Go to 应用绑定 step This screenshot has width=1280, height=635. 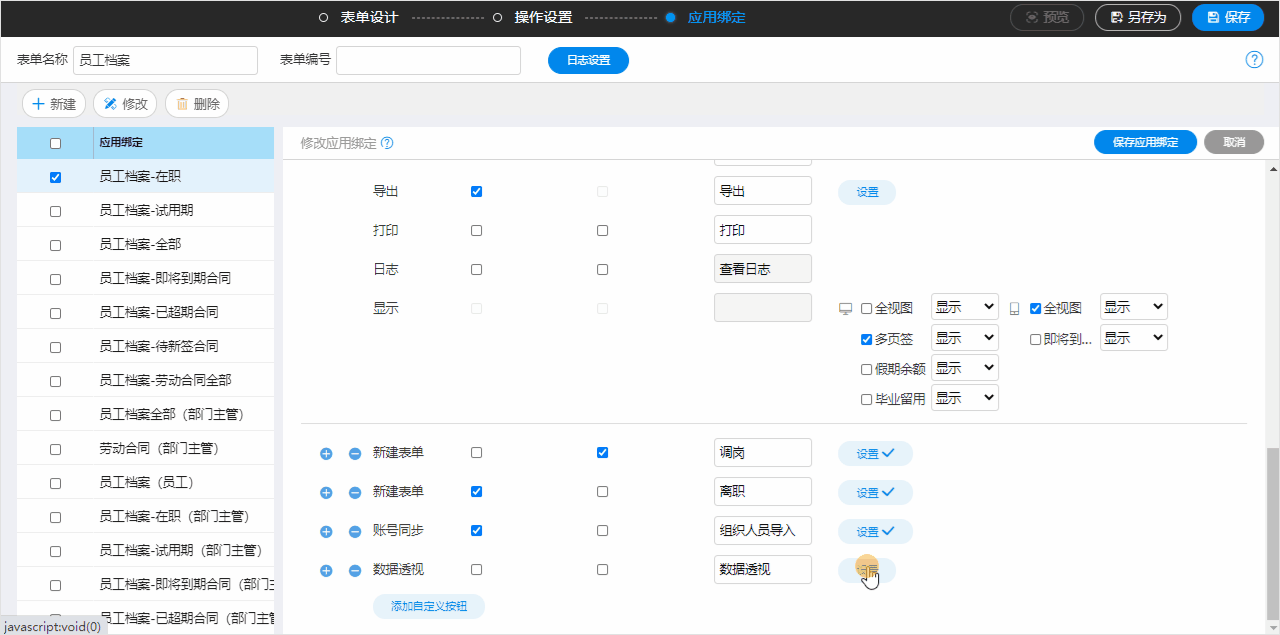(716, 17)
